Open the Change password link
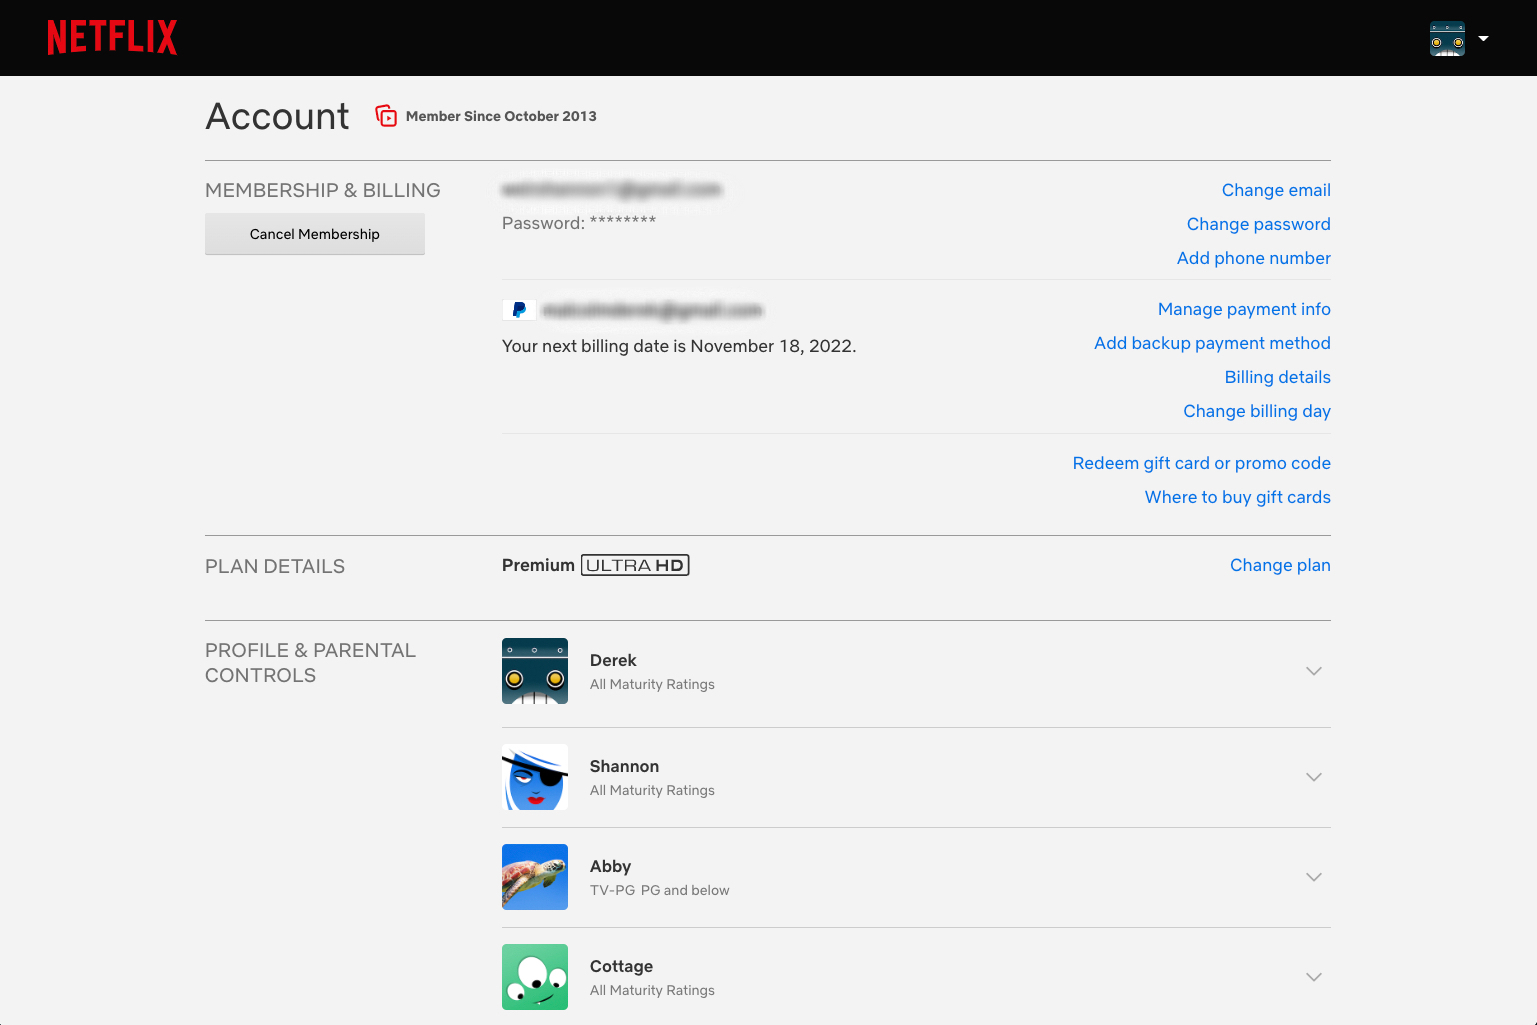The width and height of the screenshot is (1537, 1025). coord(1258,224)
